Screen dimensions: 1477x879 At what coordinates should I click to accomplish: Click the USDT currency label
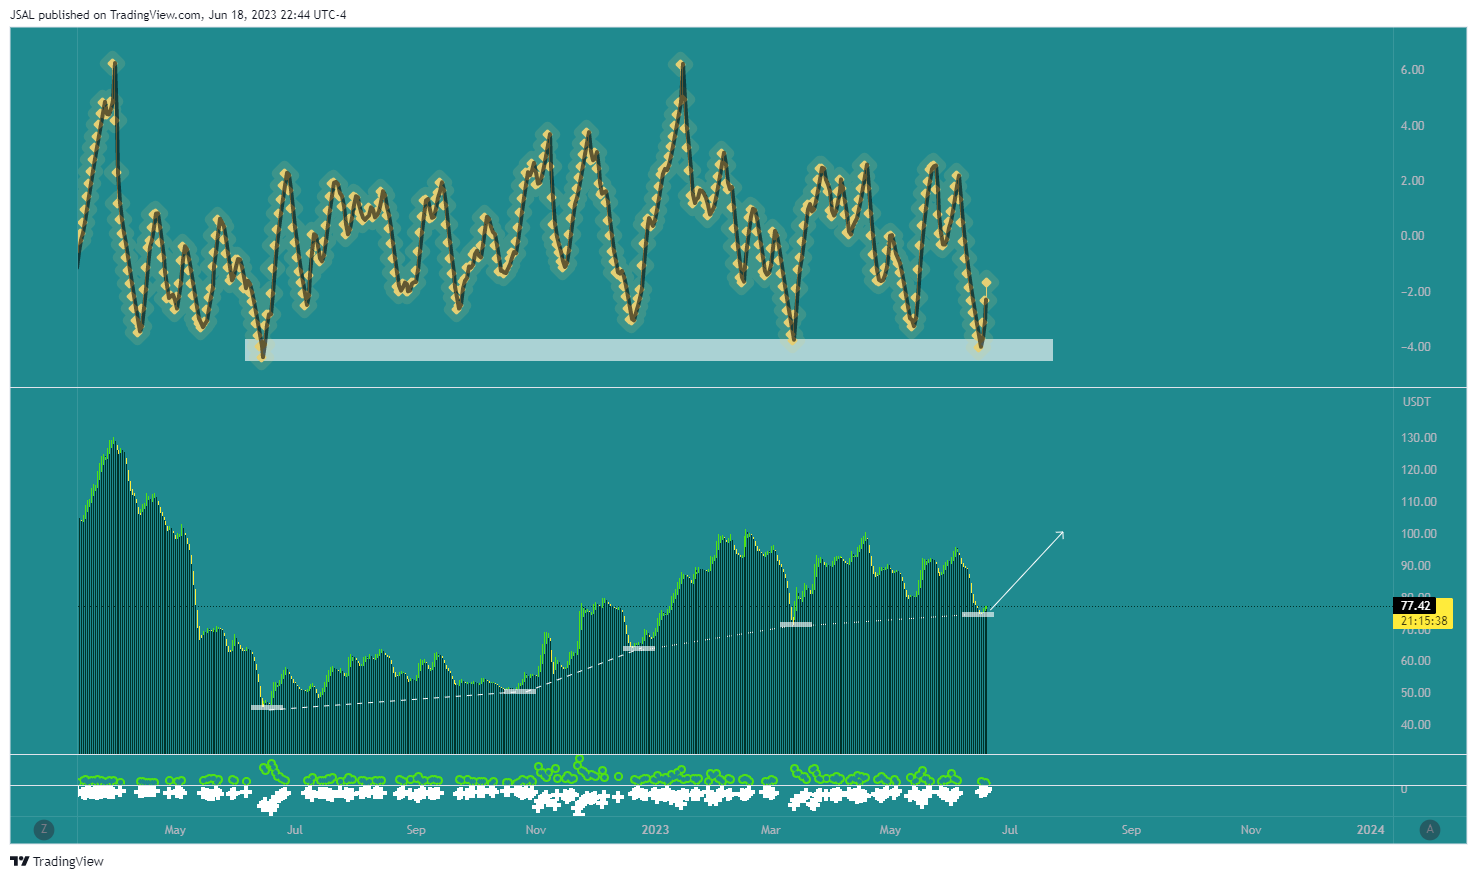tap(1416, 402)
